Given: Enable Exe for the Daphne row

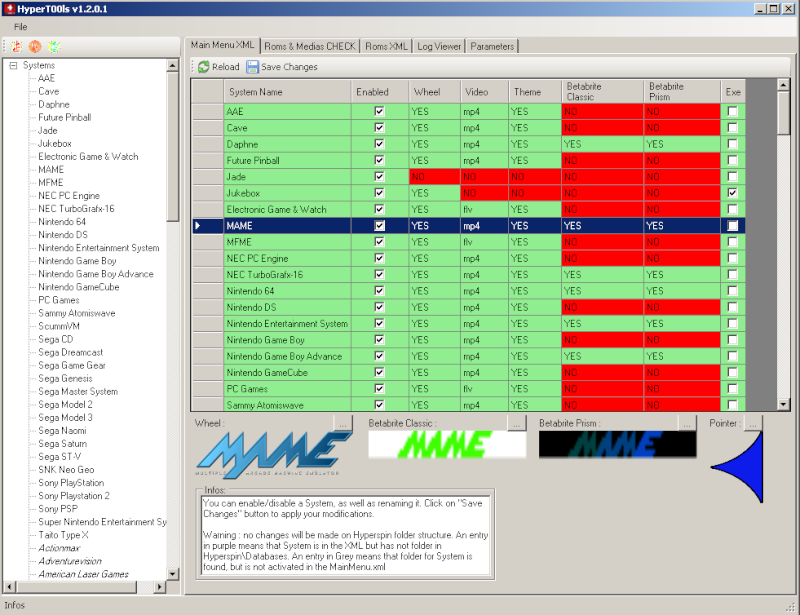Looking at the screenshot, I should (x=733, y=144).
